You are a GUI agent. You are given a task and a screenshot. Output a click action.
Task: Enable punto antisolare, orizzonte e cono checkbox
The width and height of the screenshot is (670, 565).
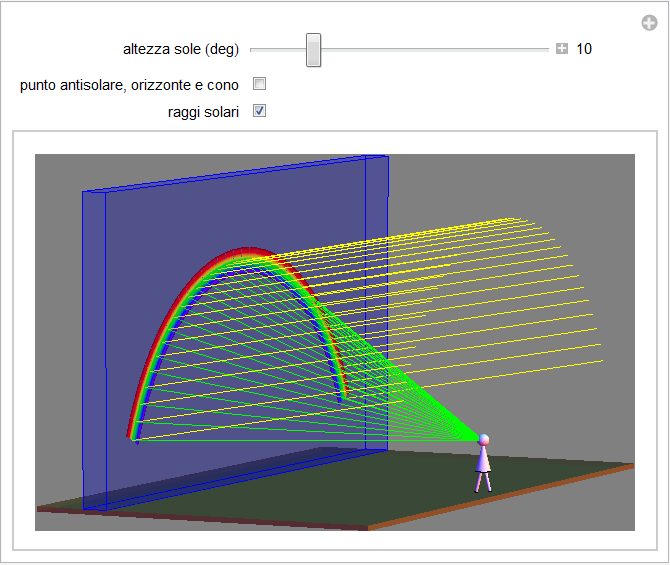click(x=259, y=83)
